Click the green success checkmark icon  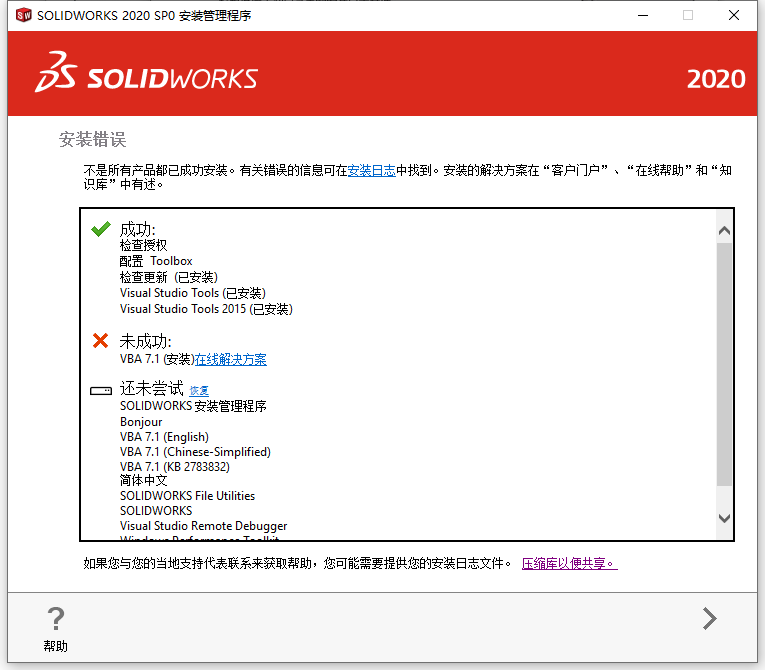point(100,229)
